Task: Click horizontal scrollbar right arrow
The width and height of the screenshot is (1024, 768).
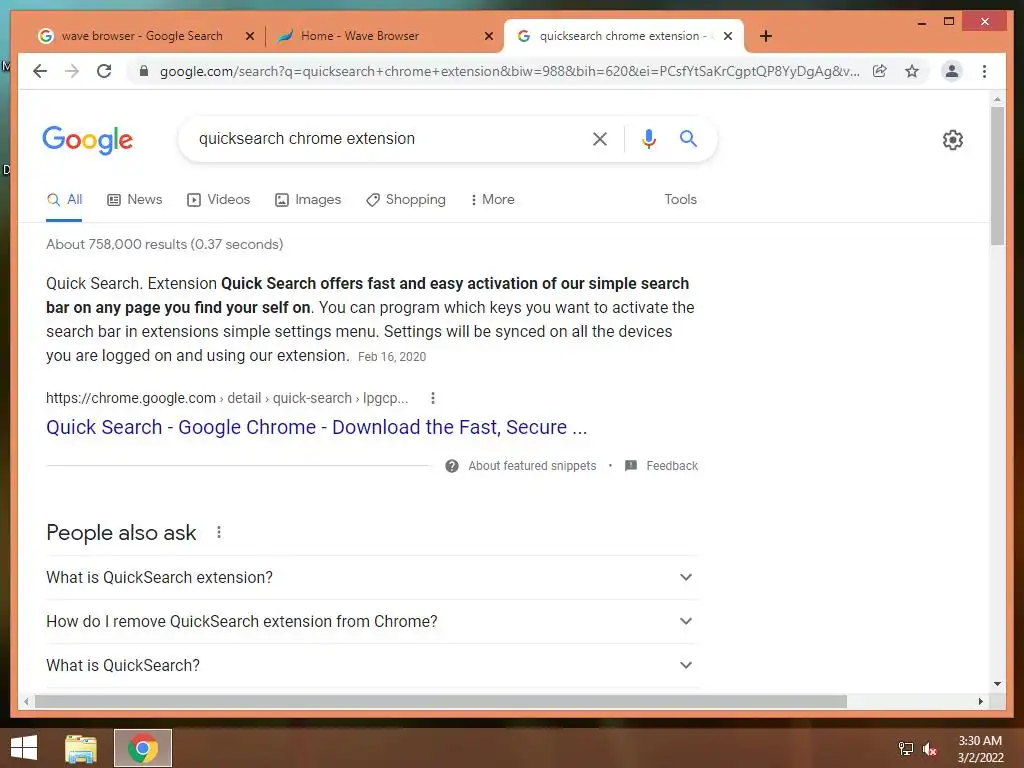Action: (981, 701)
